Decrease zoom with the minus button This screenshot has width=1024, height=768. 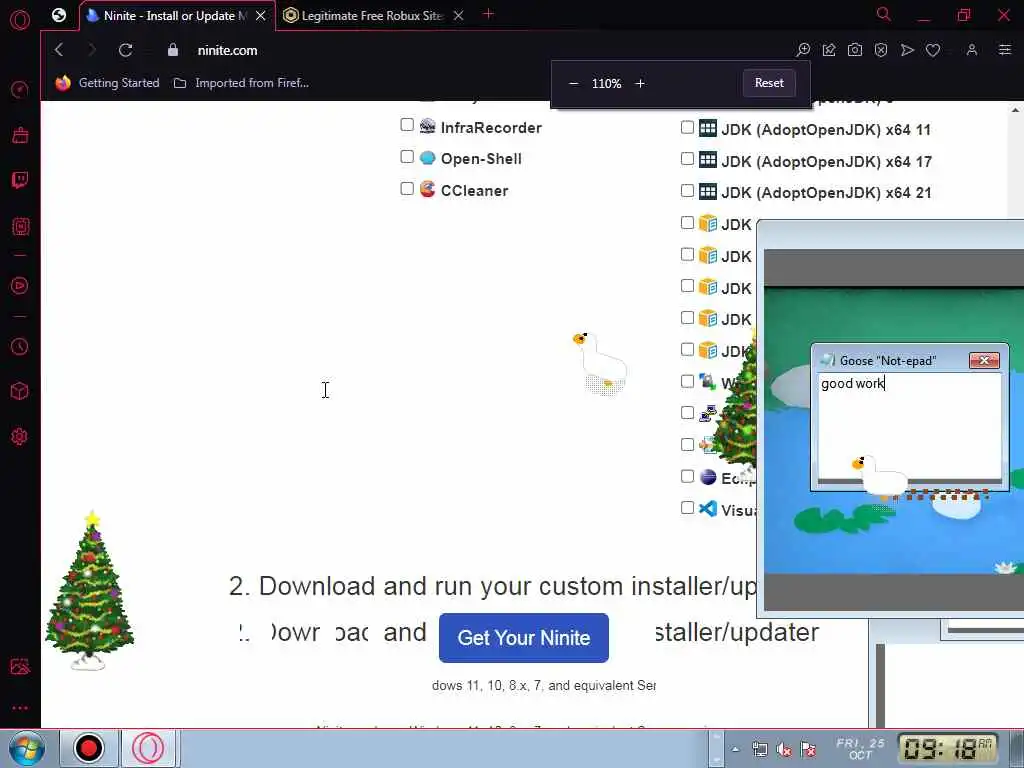573,84
